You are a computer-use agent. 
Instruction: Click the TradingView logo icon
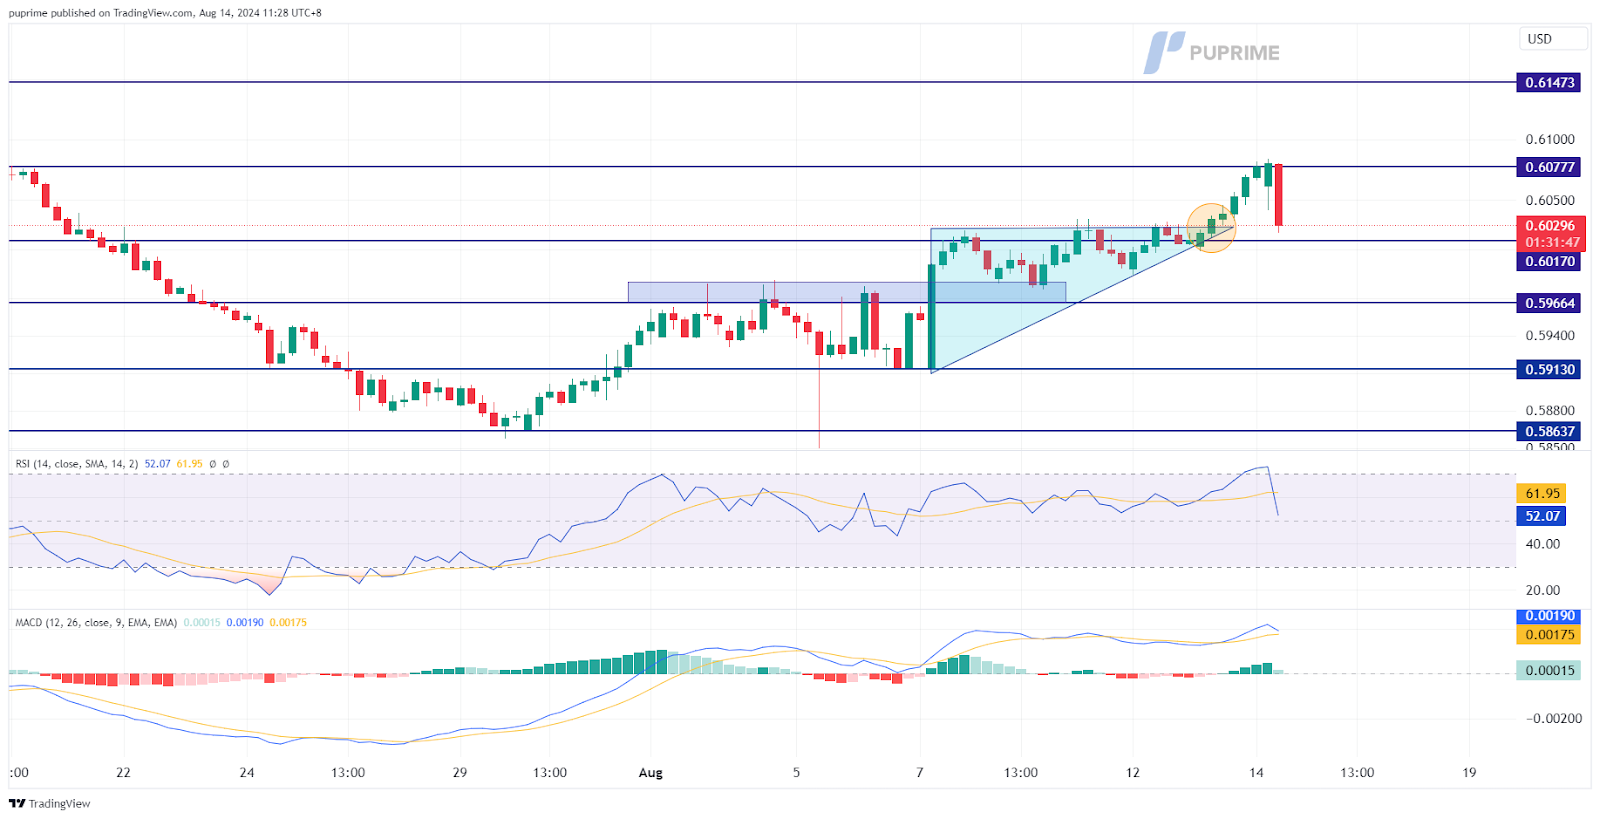coord(17,803)
